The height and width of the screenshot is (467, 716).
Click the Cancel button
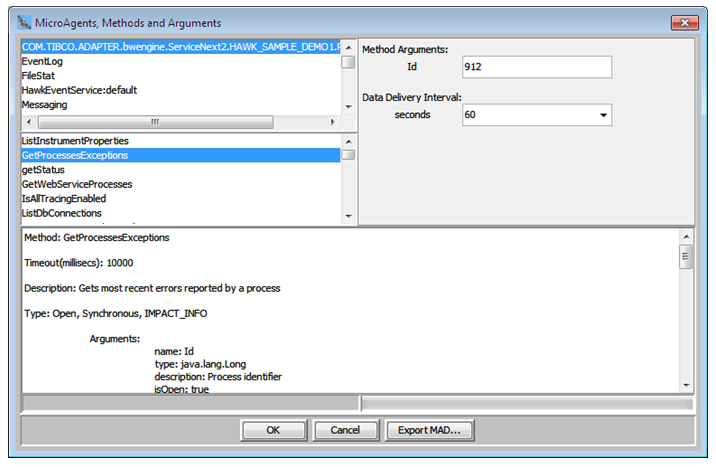(346, 430)
